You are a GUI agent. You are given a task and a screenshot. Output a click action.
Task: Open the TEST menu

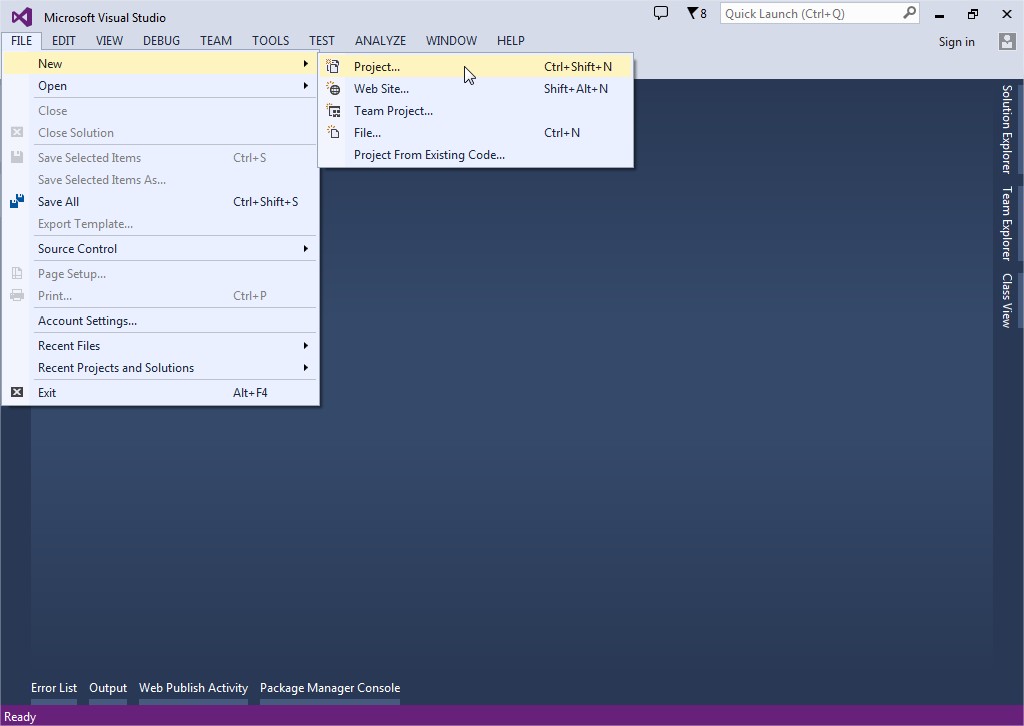(321, 40)
